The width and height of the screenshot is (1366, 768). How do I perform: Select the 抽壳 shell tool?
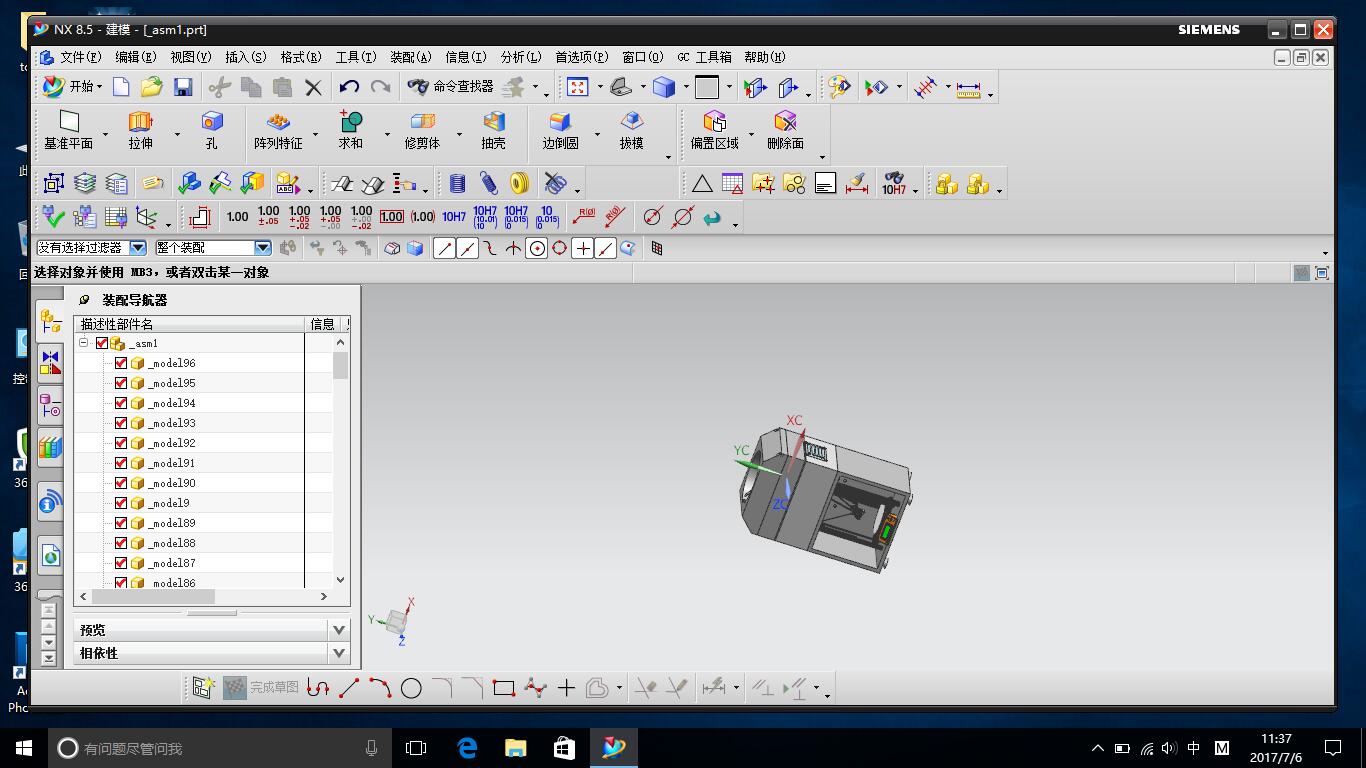[x=494, y=131]
